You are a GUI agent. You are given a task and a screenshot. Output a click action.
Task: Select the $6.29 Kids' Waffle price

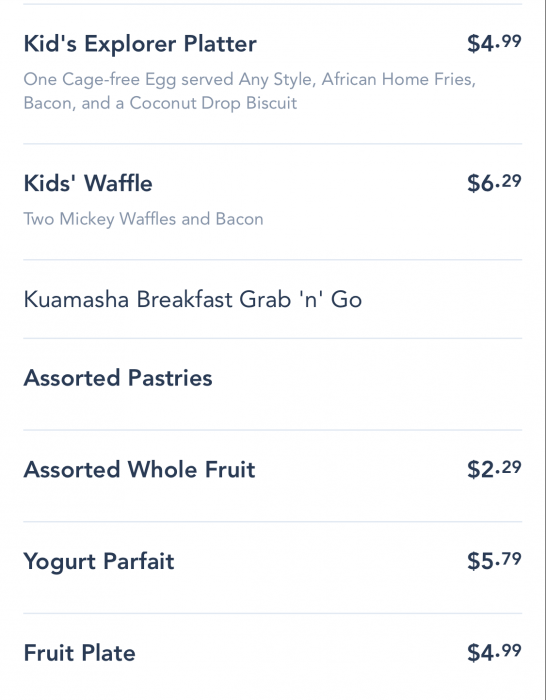494,183
